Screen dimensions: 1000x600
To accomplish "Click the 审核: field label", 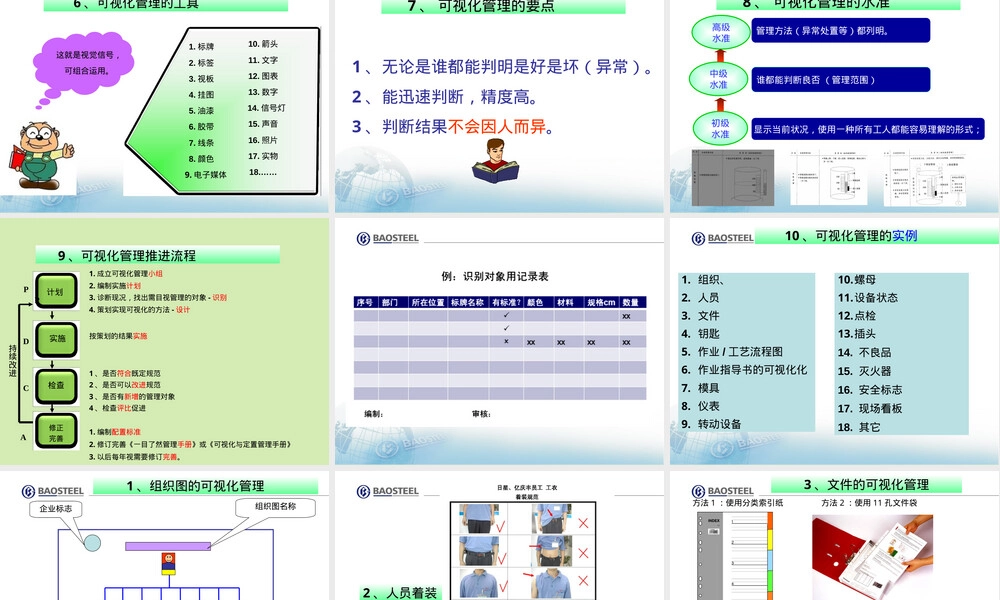I will [482, 414].
